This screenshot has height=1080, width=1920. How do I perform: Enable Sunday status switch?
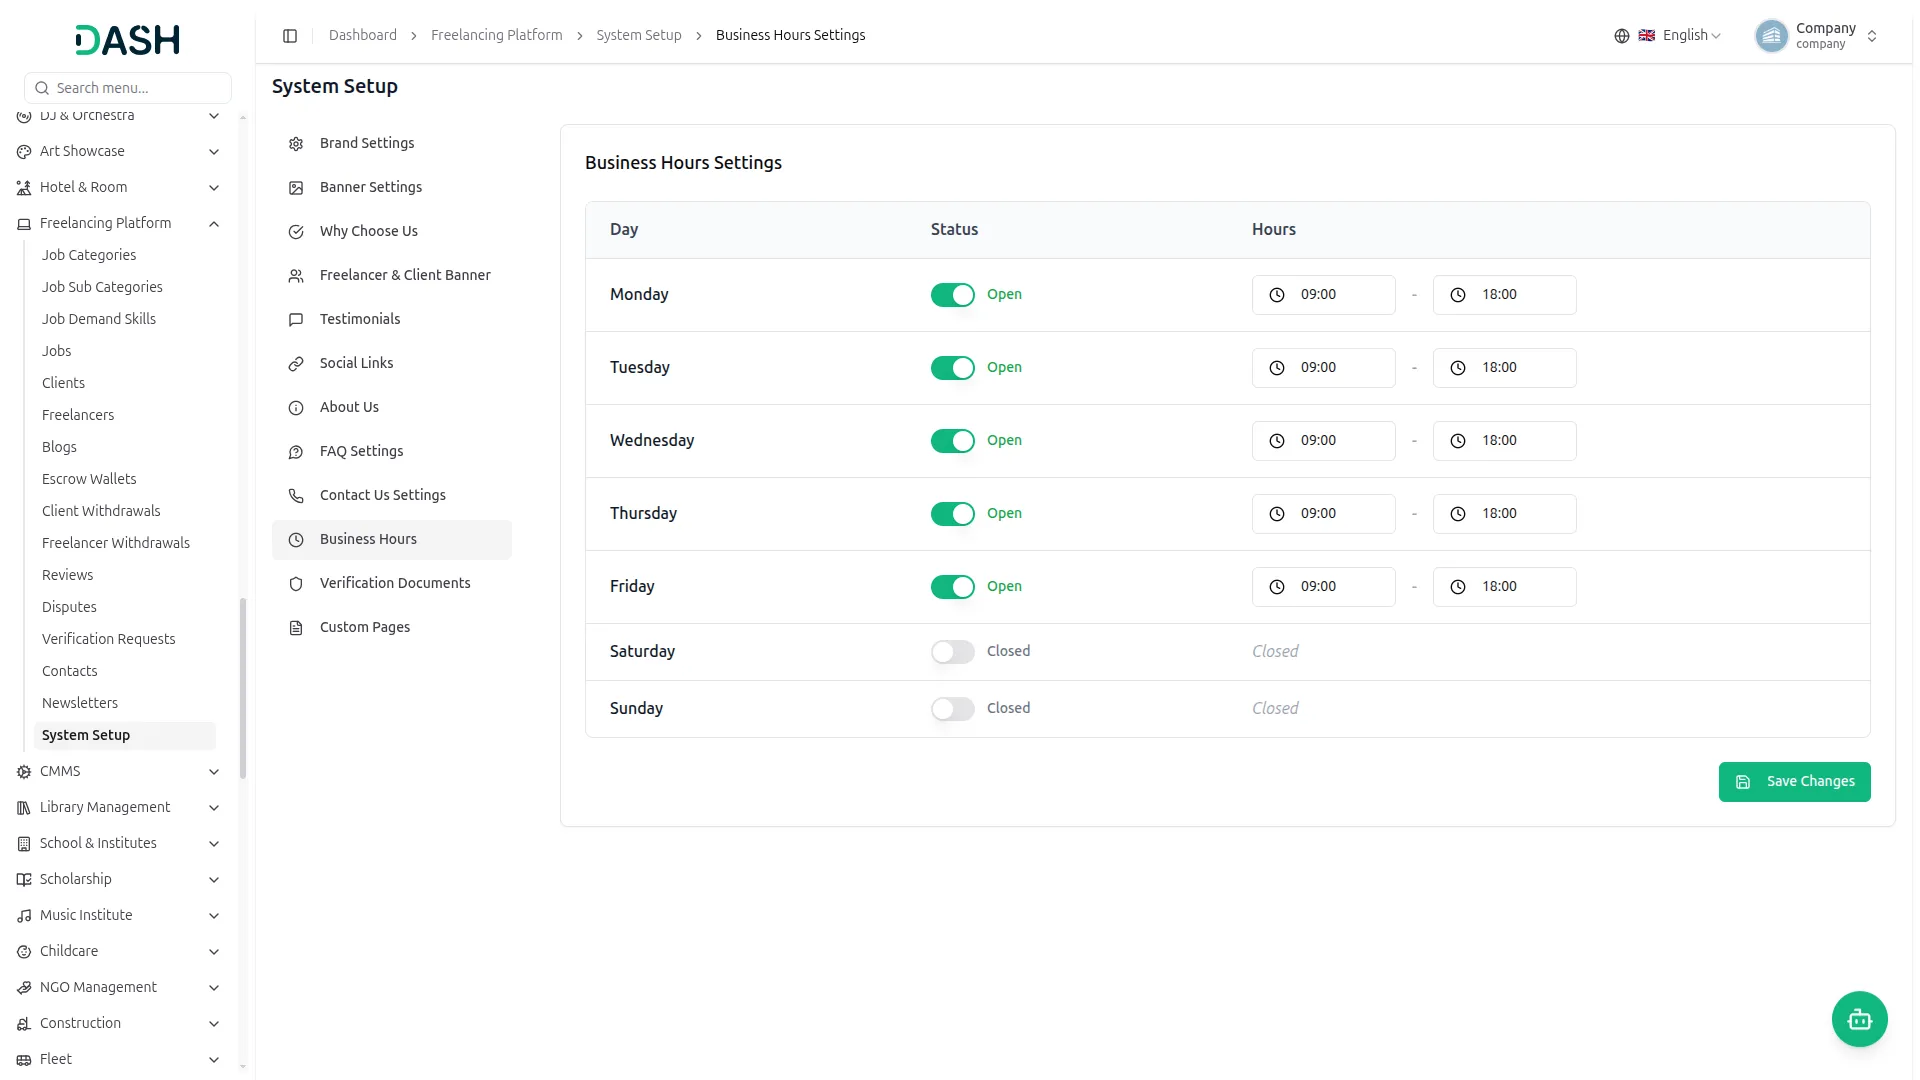point(952,709)
